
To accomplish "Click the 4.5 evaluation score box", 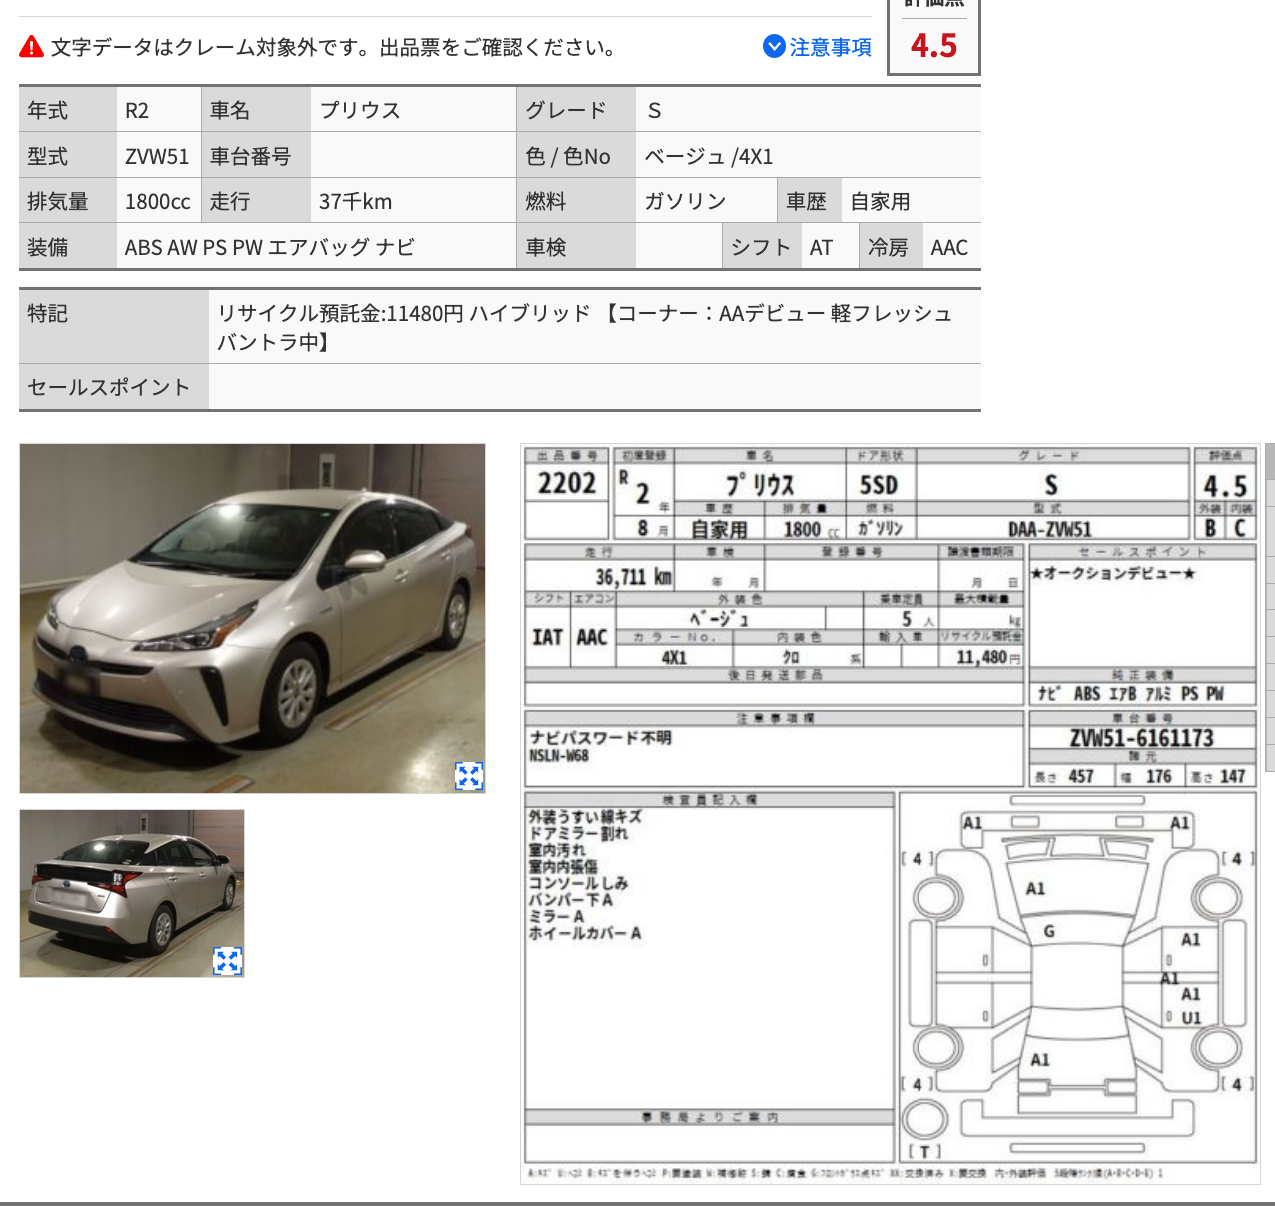I will [x=934, y=38].
